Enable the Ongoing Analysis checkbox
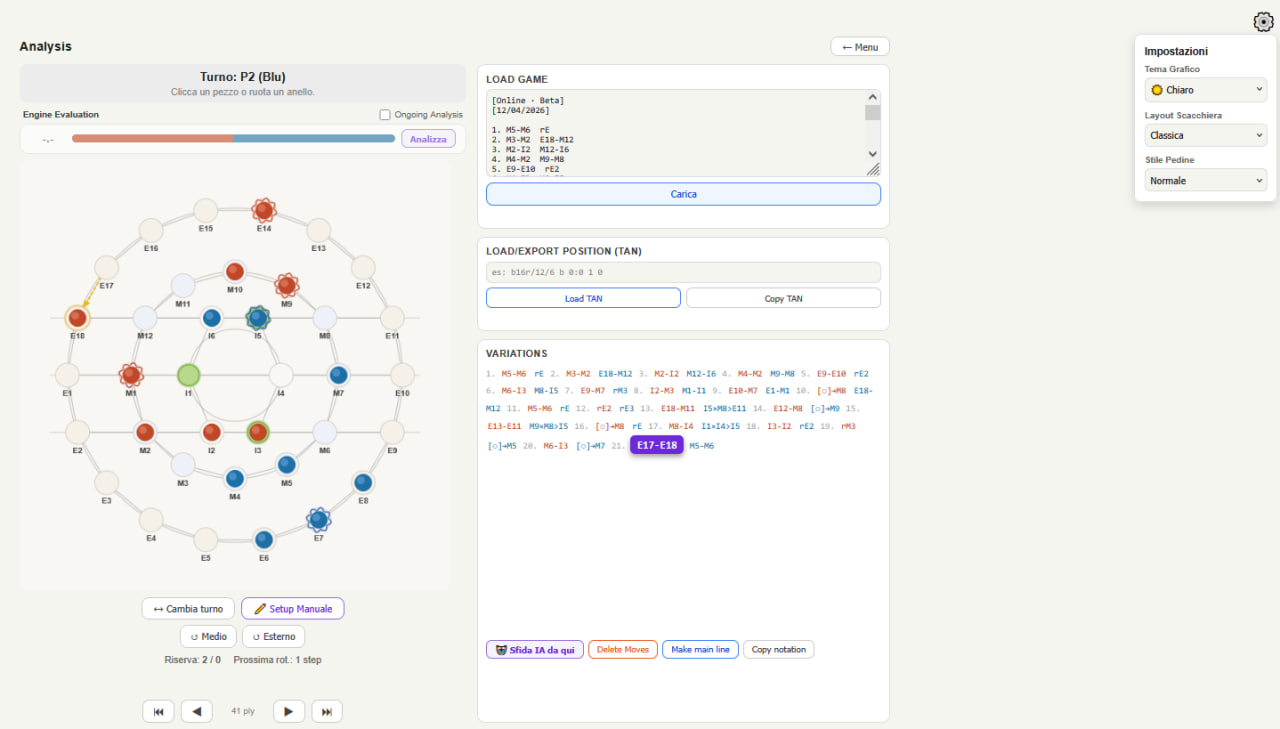The image size is (1280, 729). (x=385, y=115)
